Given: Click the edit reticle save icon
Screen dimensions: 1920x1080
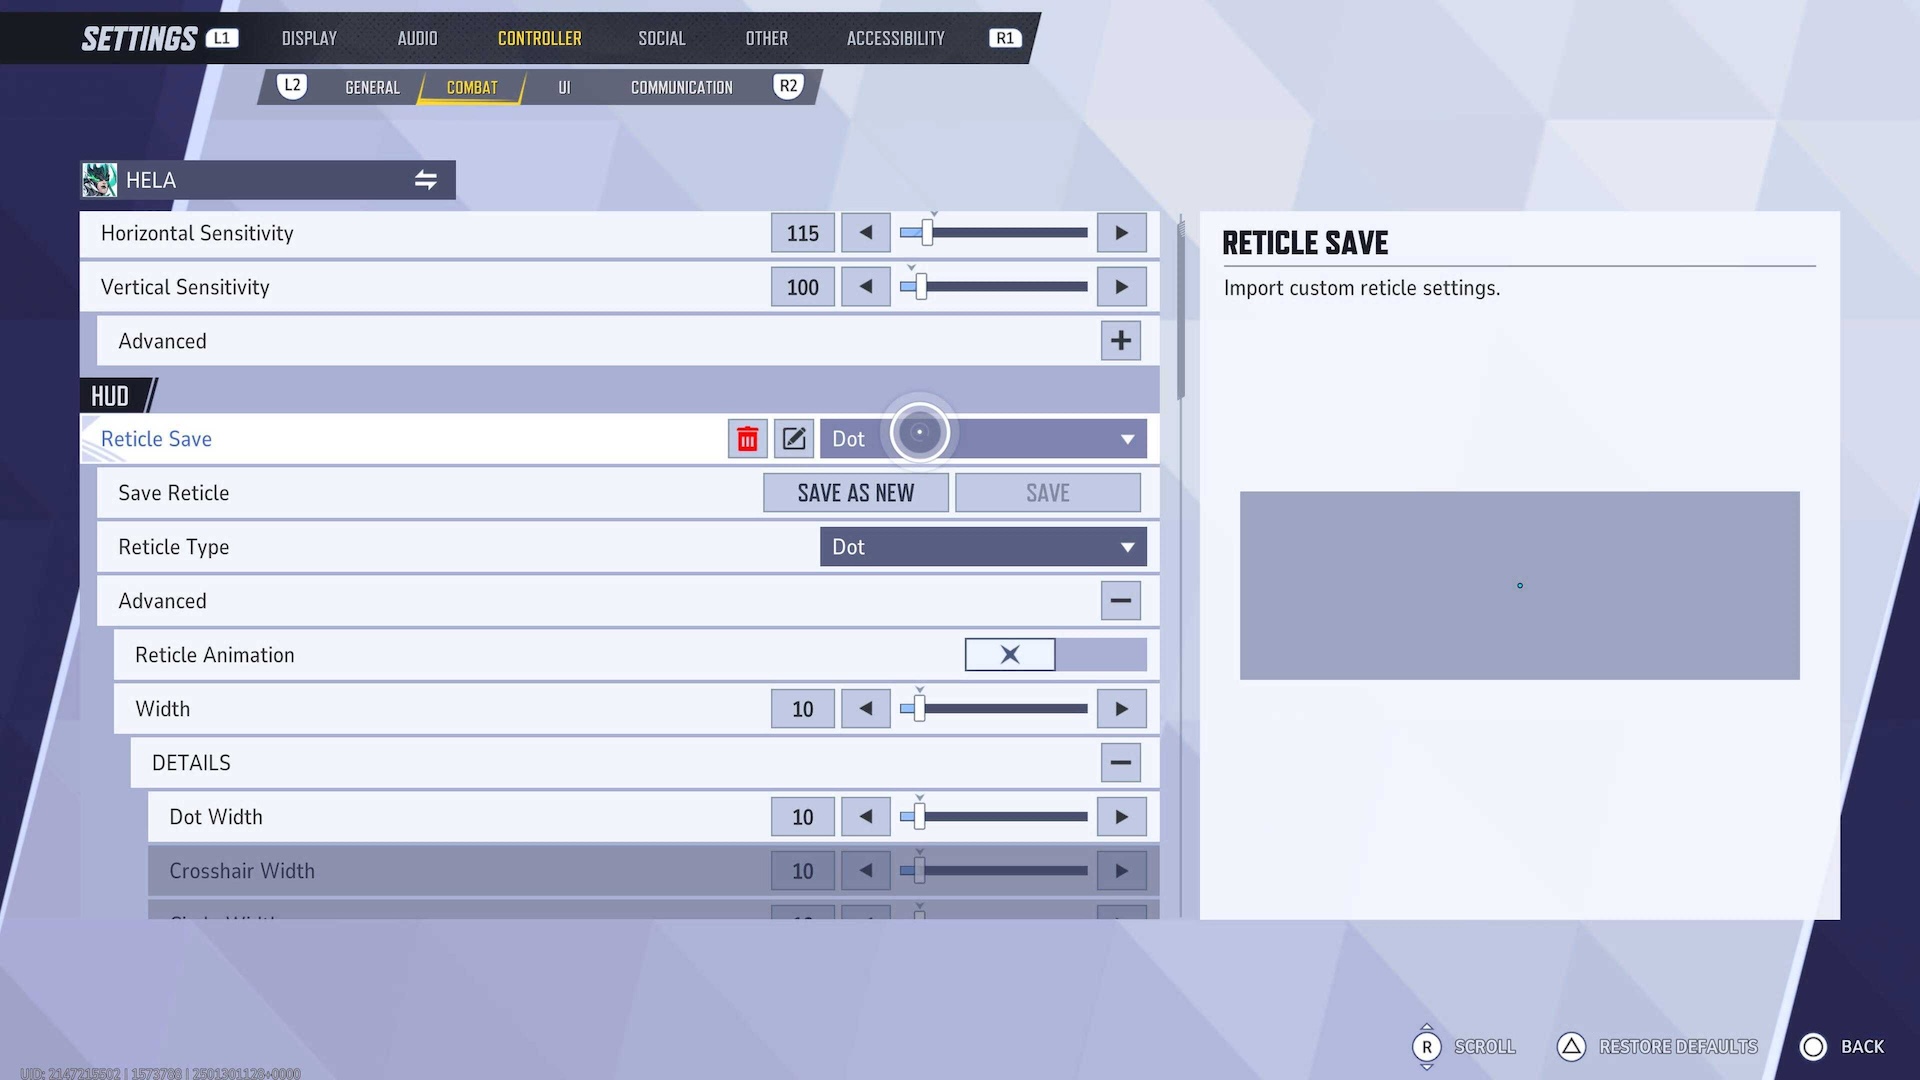Looking at the screenshot, I should pos(791,438).
